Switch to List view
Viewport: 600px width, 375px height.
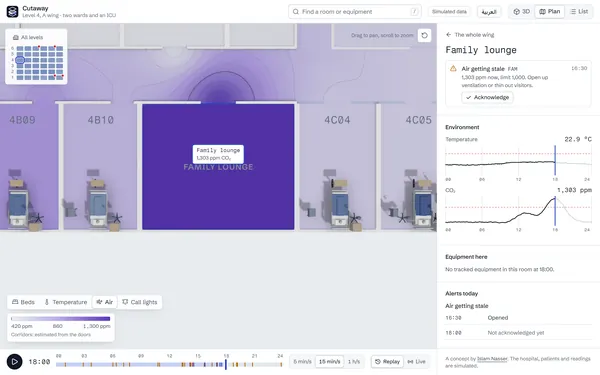tap(579, 12)
